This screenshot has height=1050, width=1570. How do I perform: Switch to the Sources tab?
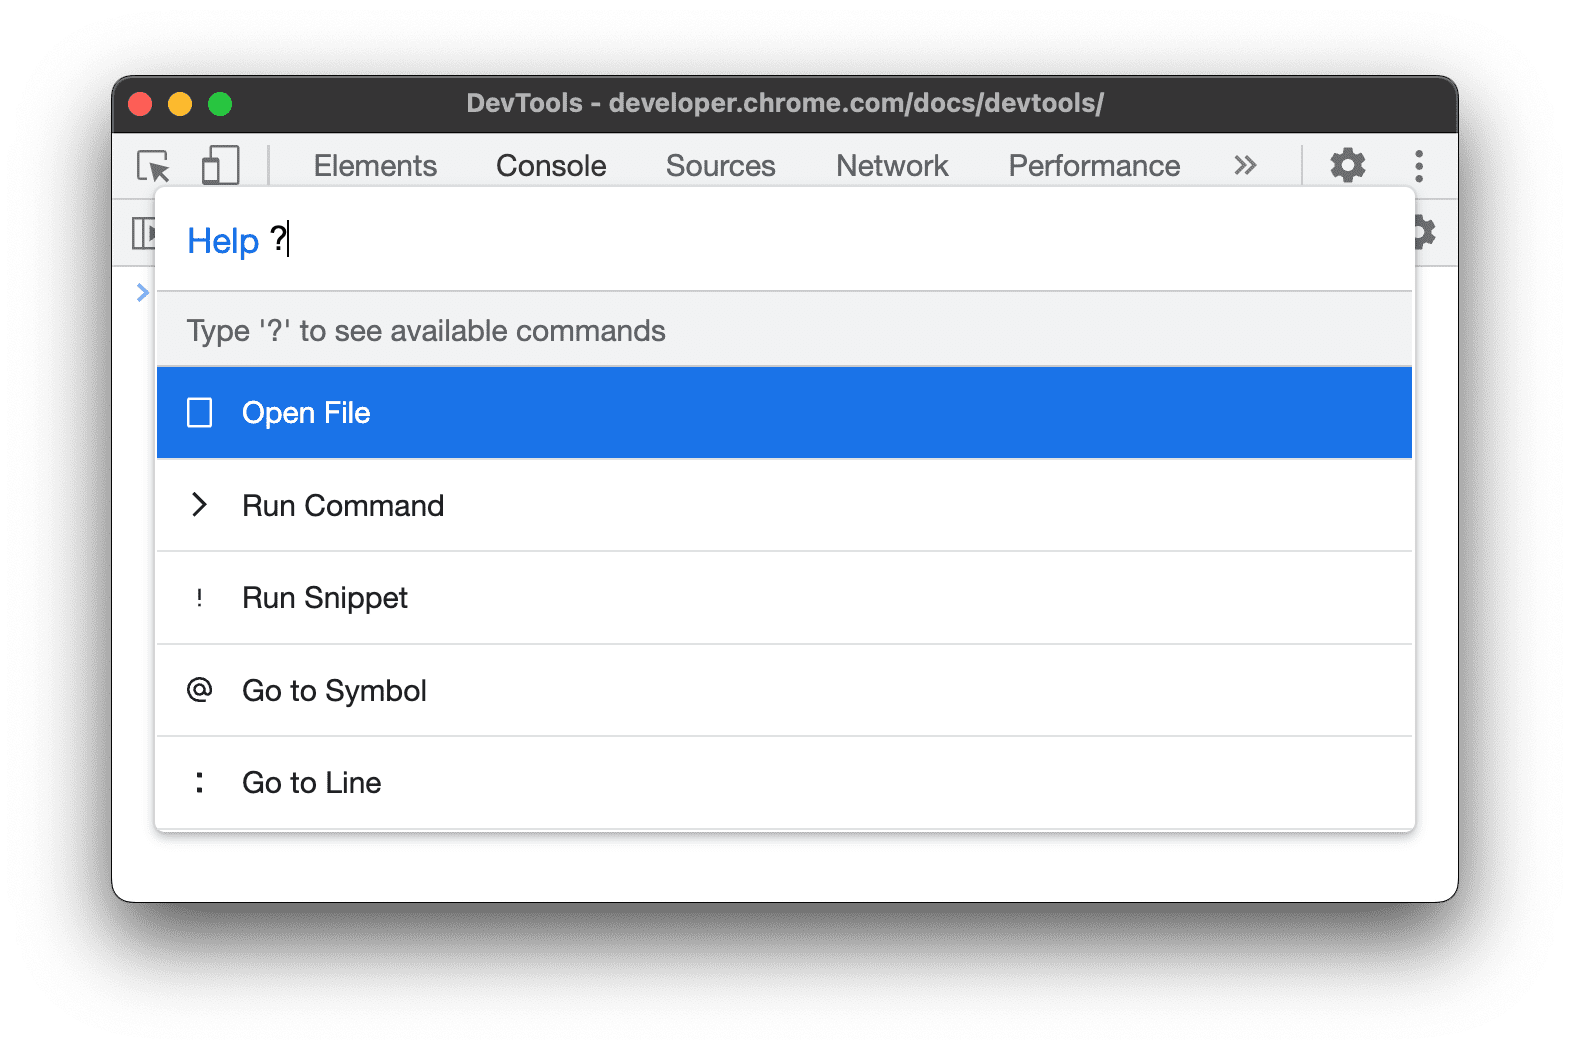pyautogui.click(x=720, y=166)
